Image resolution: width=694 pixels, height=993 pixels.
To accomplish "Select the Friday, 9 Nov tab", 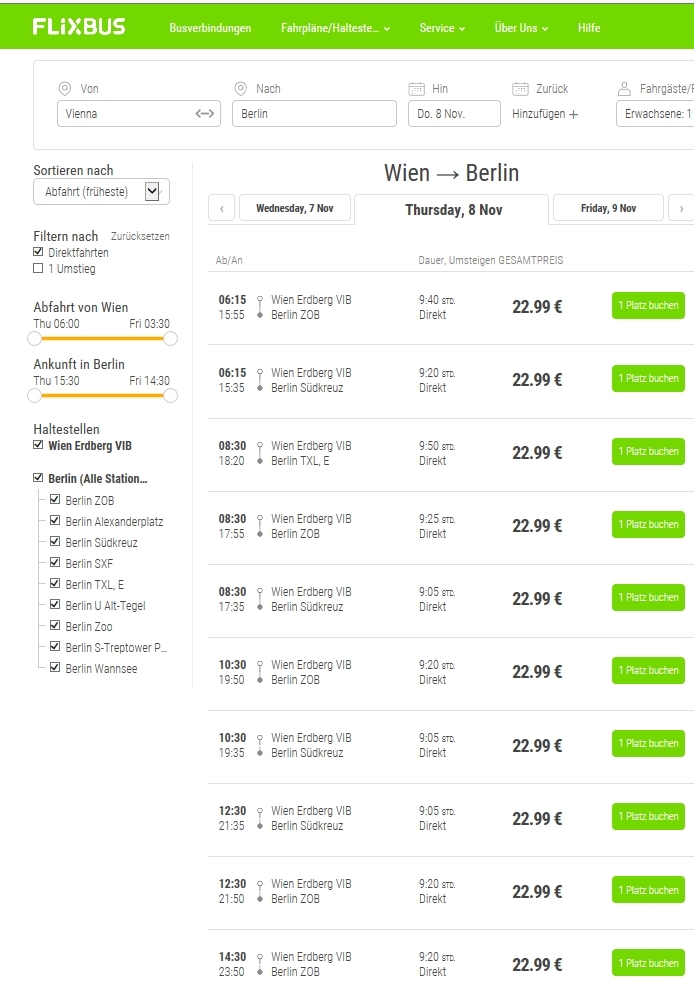I will coord(608,208).
